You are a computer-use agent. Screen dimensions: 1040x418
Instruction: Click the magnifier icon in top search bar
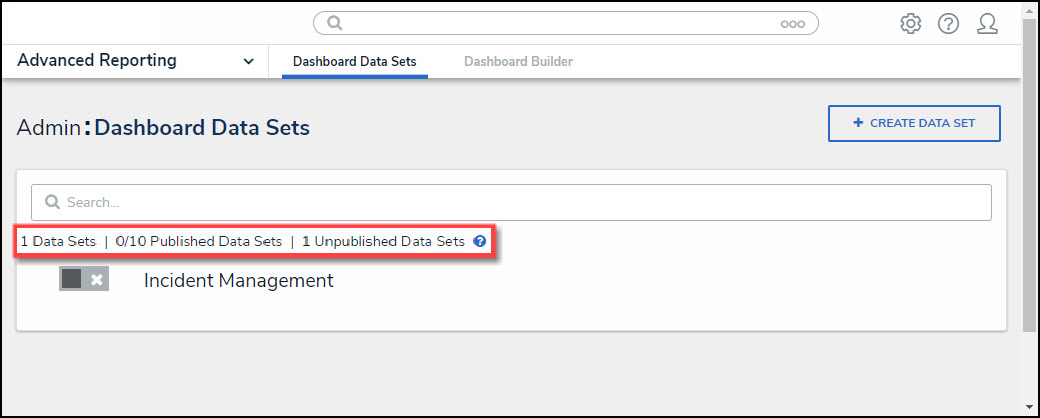(x=335, y=23)
